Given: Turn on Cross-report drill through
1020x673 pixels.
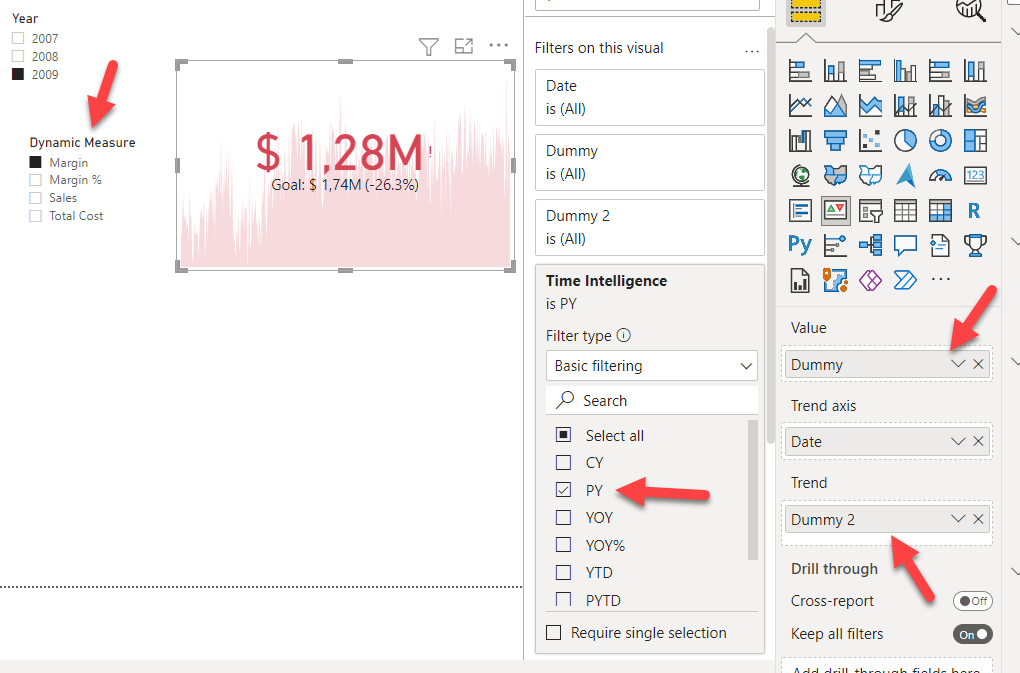Looking at the screenshot, I should coord(973,601).
